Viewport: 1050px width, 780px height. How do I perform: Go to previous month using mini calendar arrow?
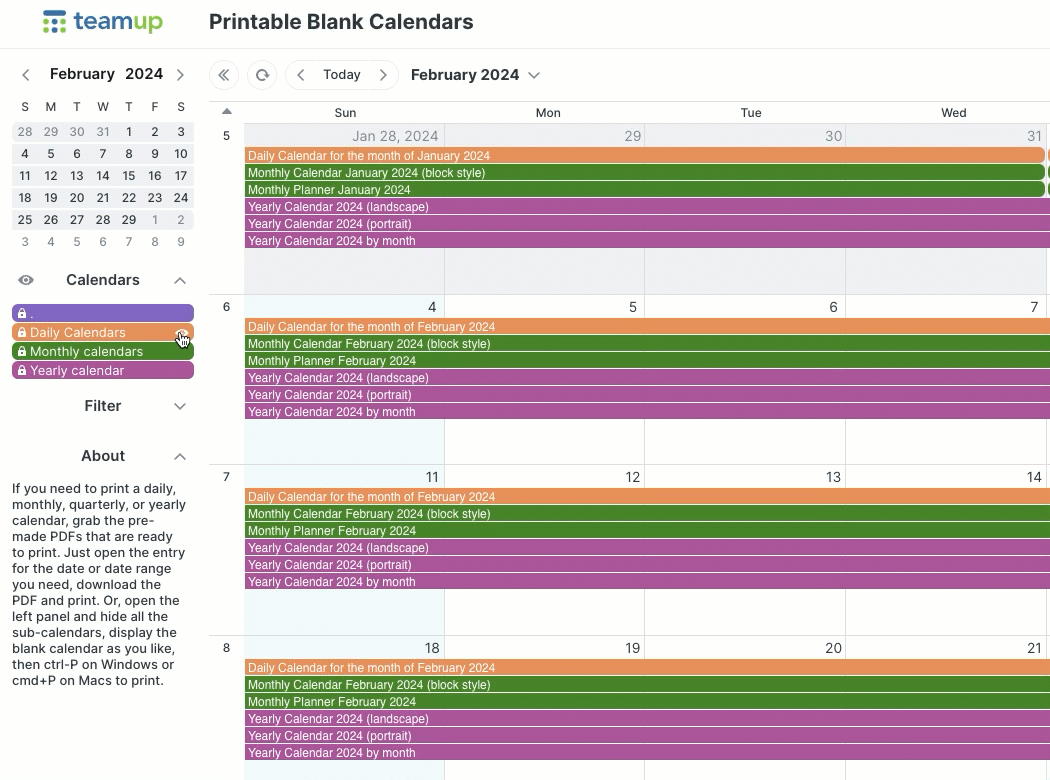click(25, 74)
